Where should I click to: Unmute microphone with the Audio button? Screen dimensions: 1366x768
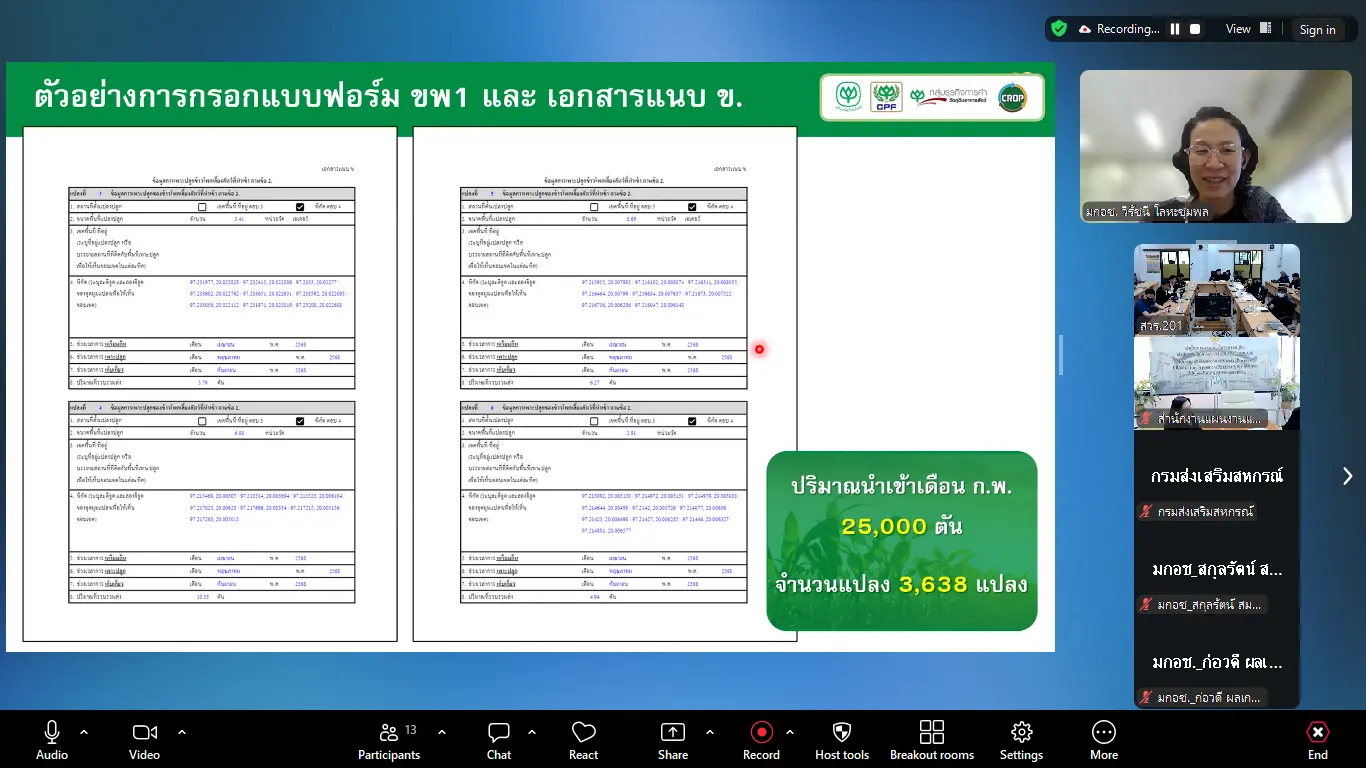point(52,740)
